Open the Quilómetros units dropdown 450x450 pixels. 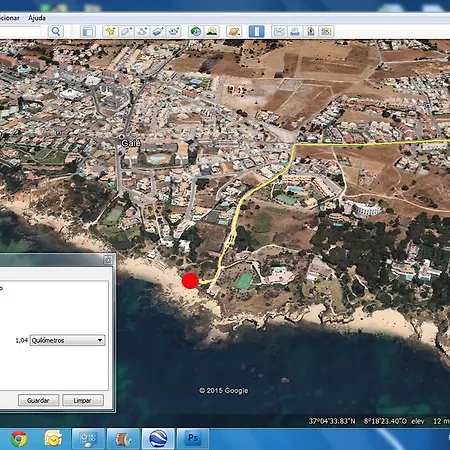[x=68, y=340]
